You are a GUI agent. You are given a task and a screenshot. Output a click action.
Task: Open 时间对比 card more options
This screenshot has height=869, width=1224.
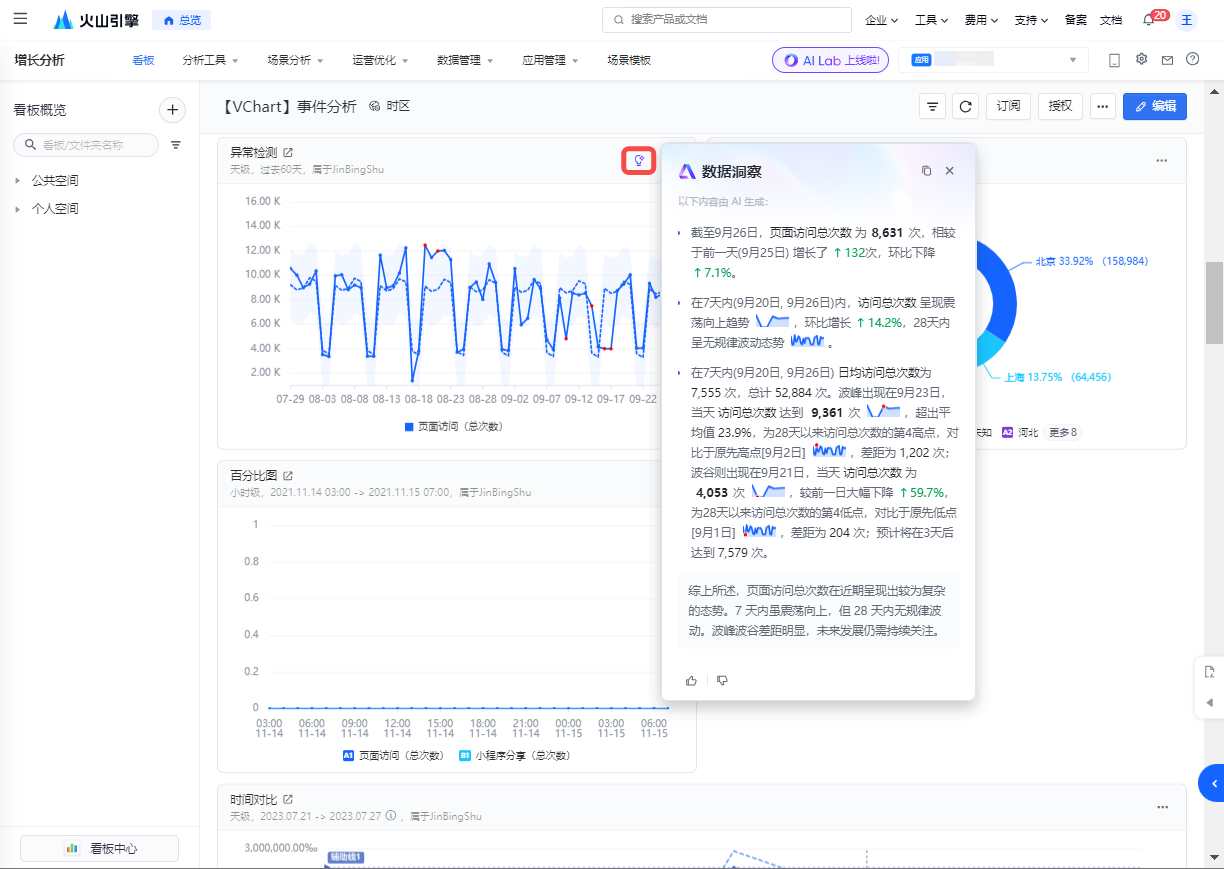point(1162,806)
